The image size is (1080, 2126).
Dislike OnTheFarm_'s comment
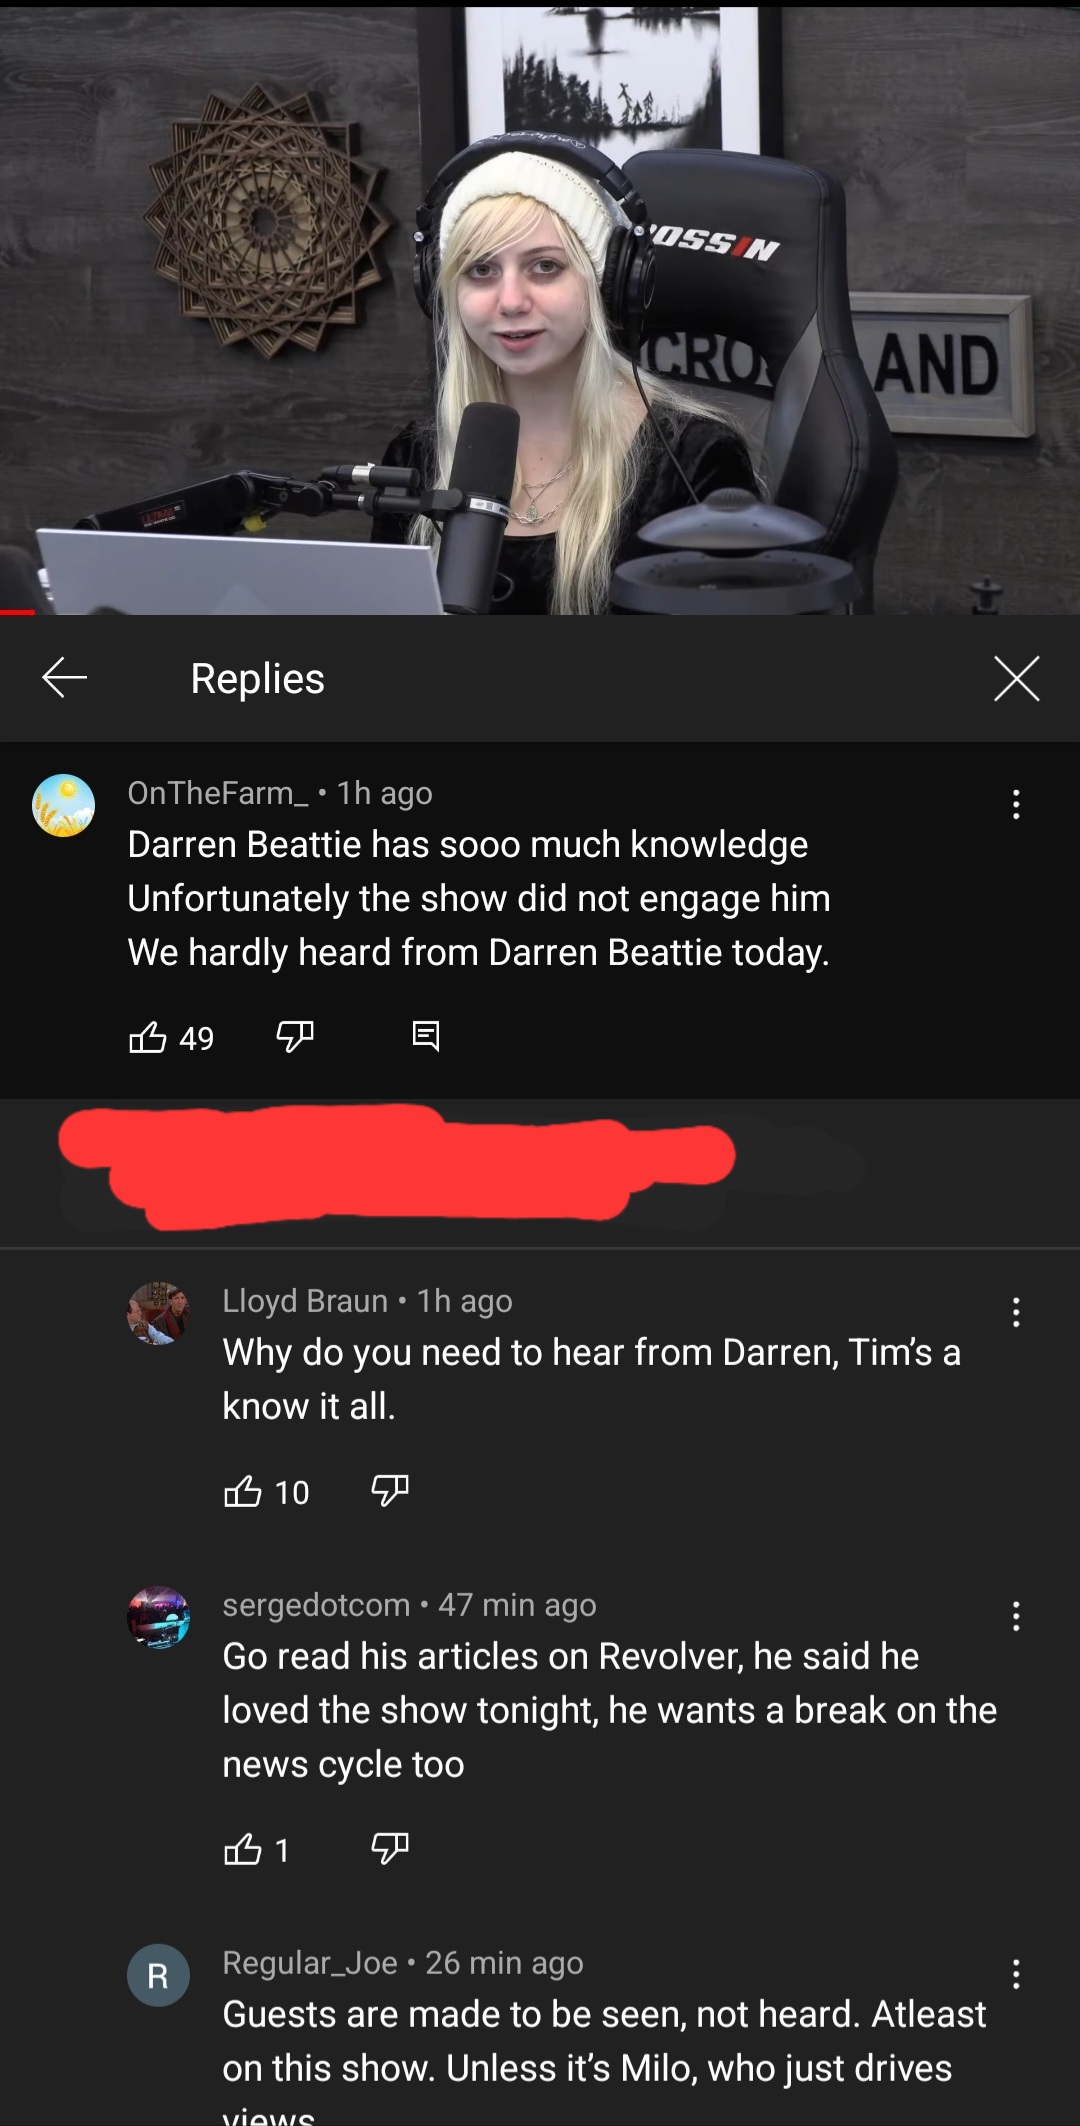295,1037
